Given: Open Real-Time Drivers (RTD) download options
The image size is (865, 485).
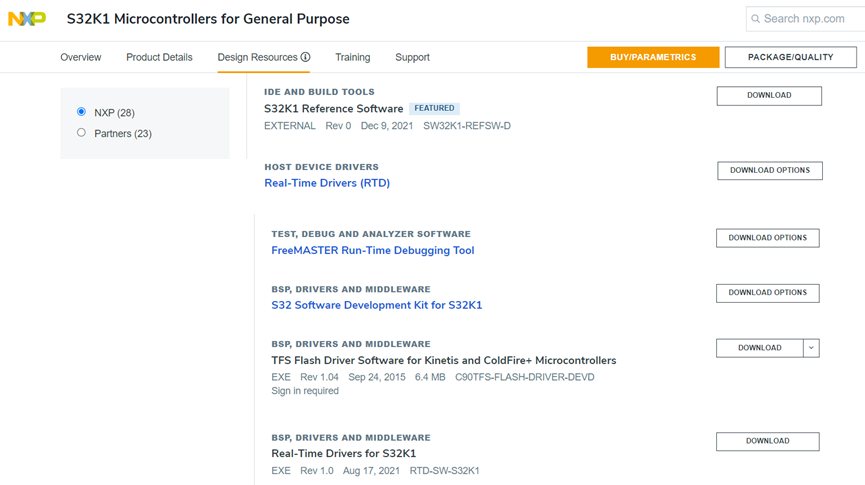Looking at the screenshot, I should [x=769, y=171].
